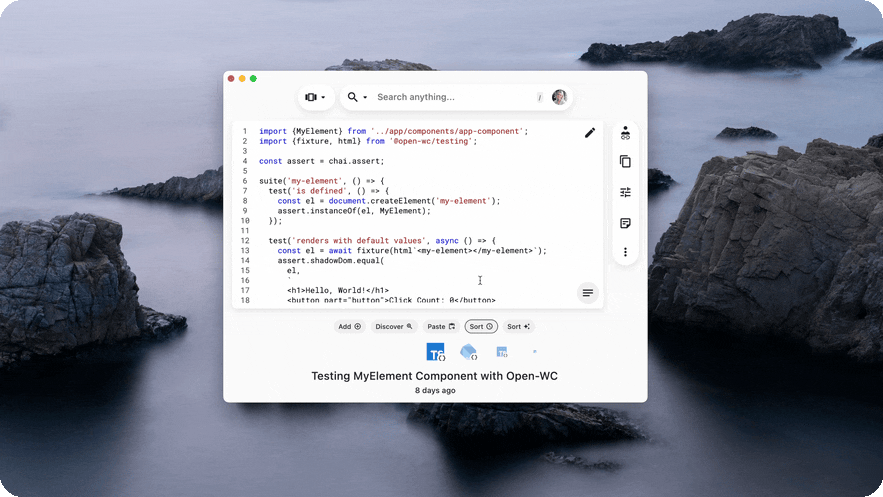Open the user profile avatar
The width and height of the screenshot is (883, 497).
[x=559, y=97]
